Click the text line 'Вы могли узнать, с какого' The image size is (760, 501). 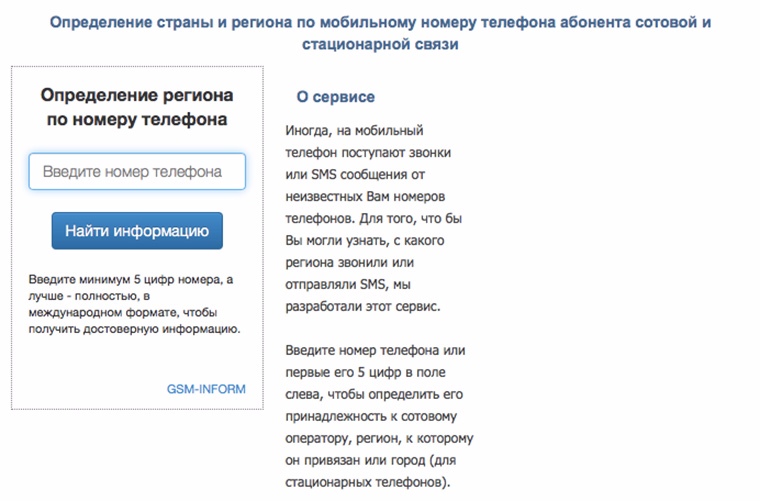(364, 240)
